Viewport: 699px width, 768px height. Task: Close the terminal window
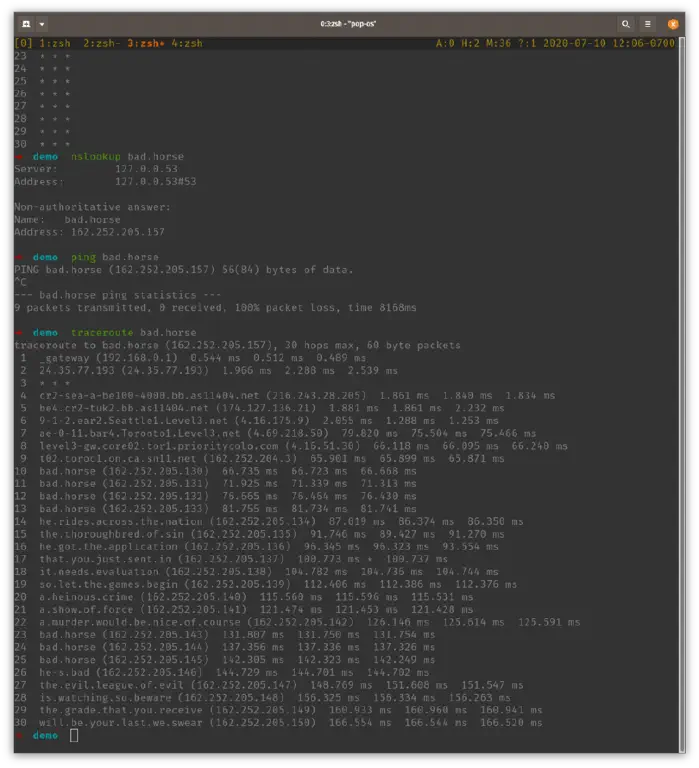(673, 24)
